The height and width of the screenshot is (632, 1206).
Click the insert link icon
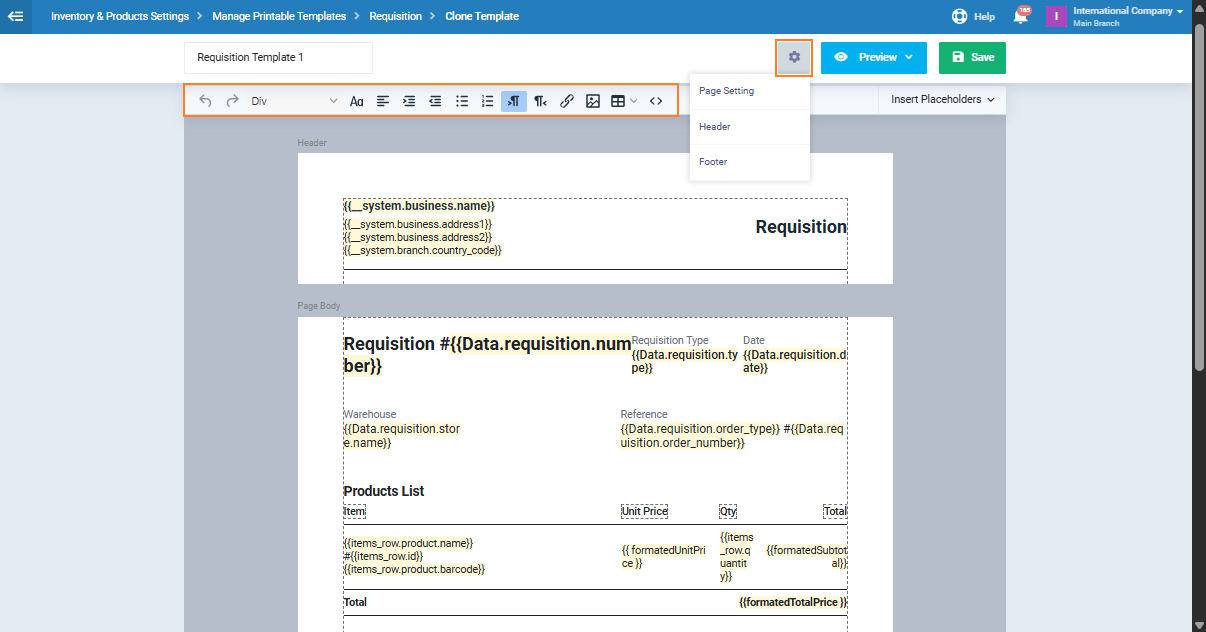(567, 101)
